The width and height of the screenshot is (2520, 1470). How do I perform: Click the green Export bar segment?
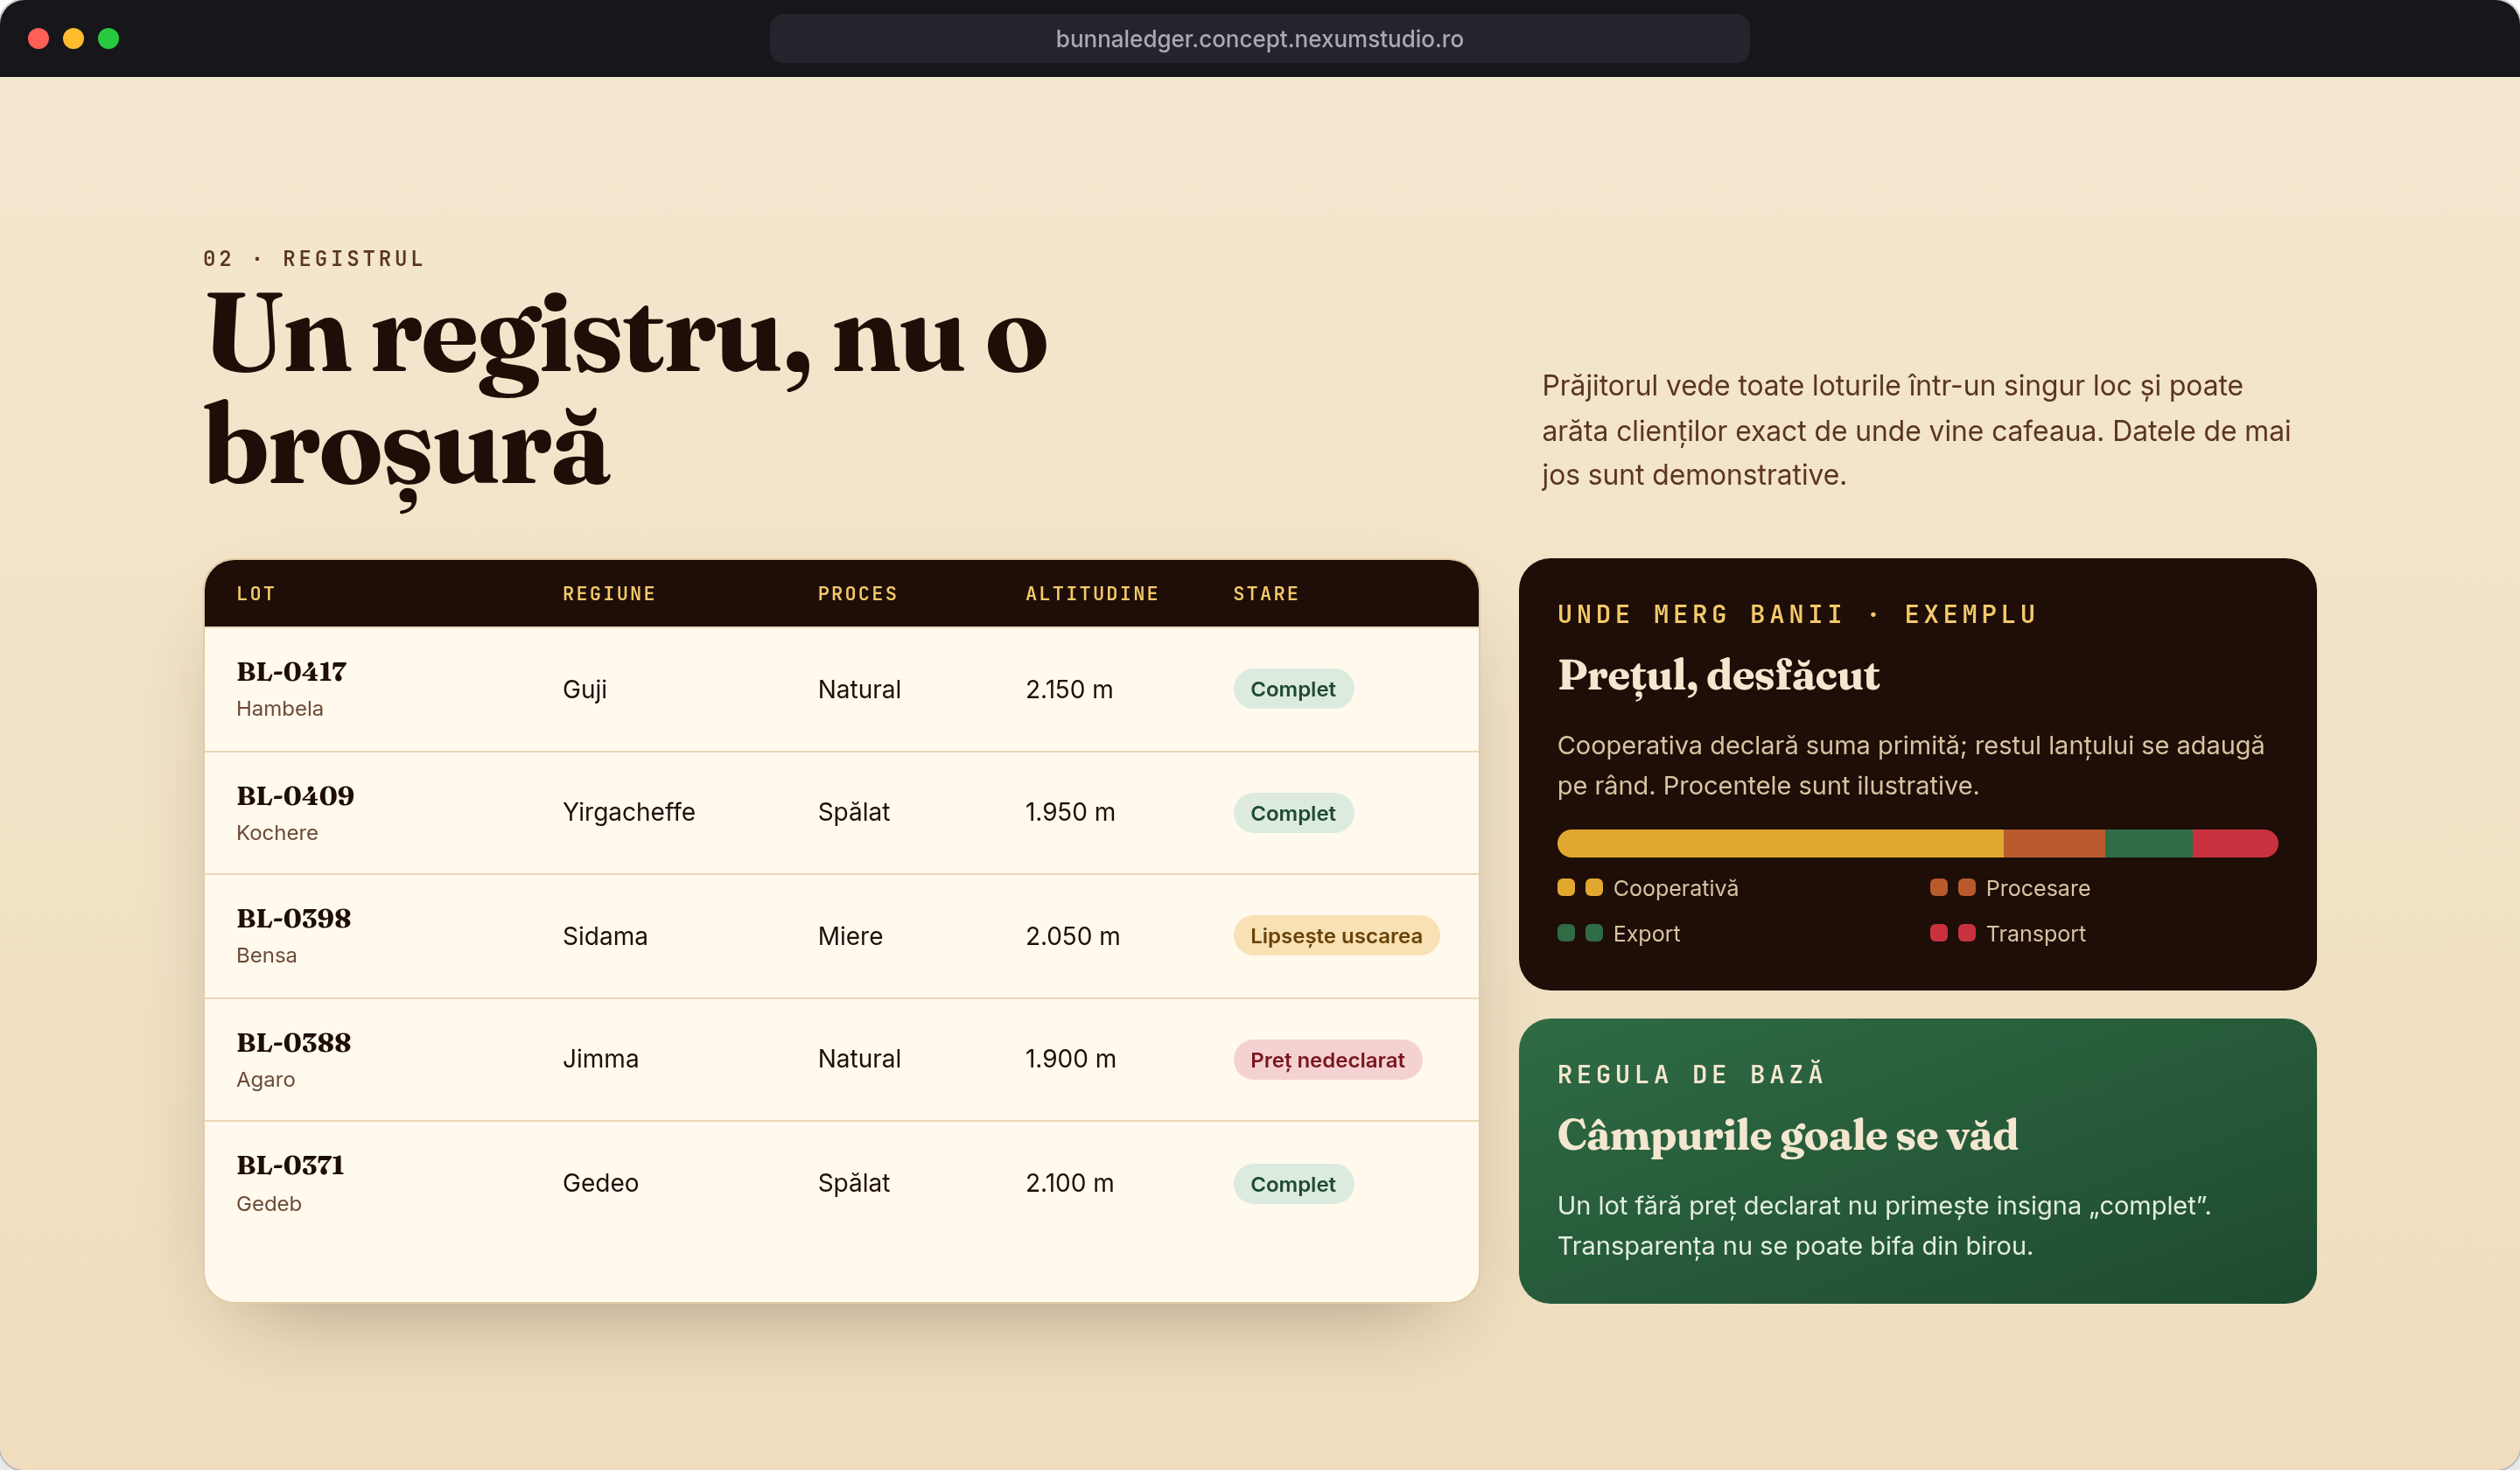(x=2149, y=843)
